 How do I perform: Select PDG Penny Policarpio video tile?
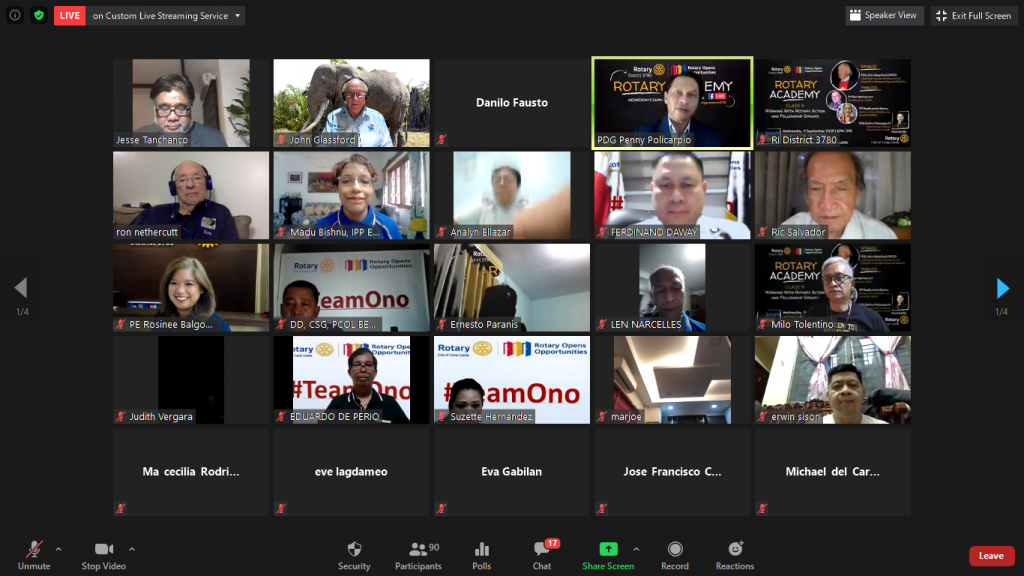tap(671, 102)
